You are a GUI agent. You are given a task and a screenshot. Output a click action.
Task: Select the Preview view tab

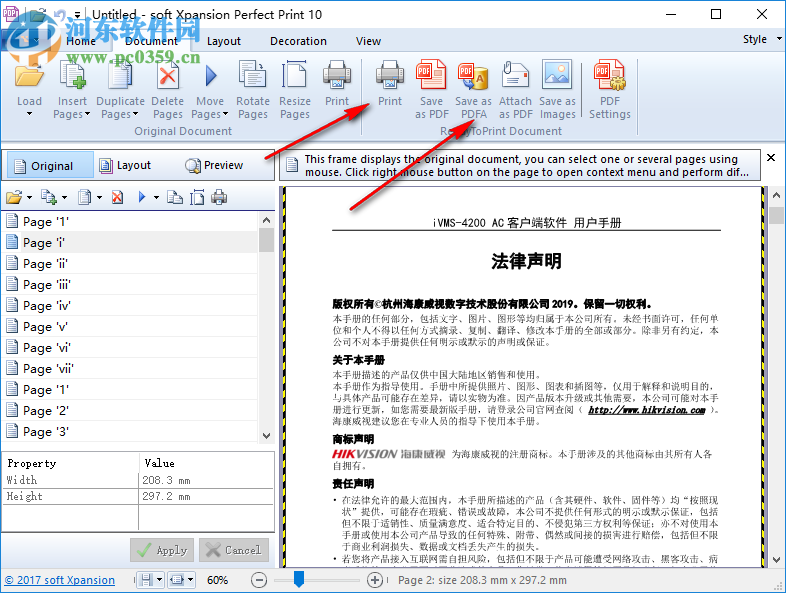click(x=215, y=165)
